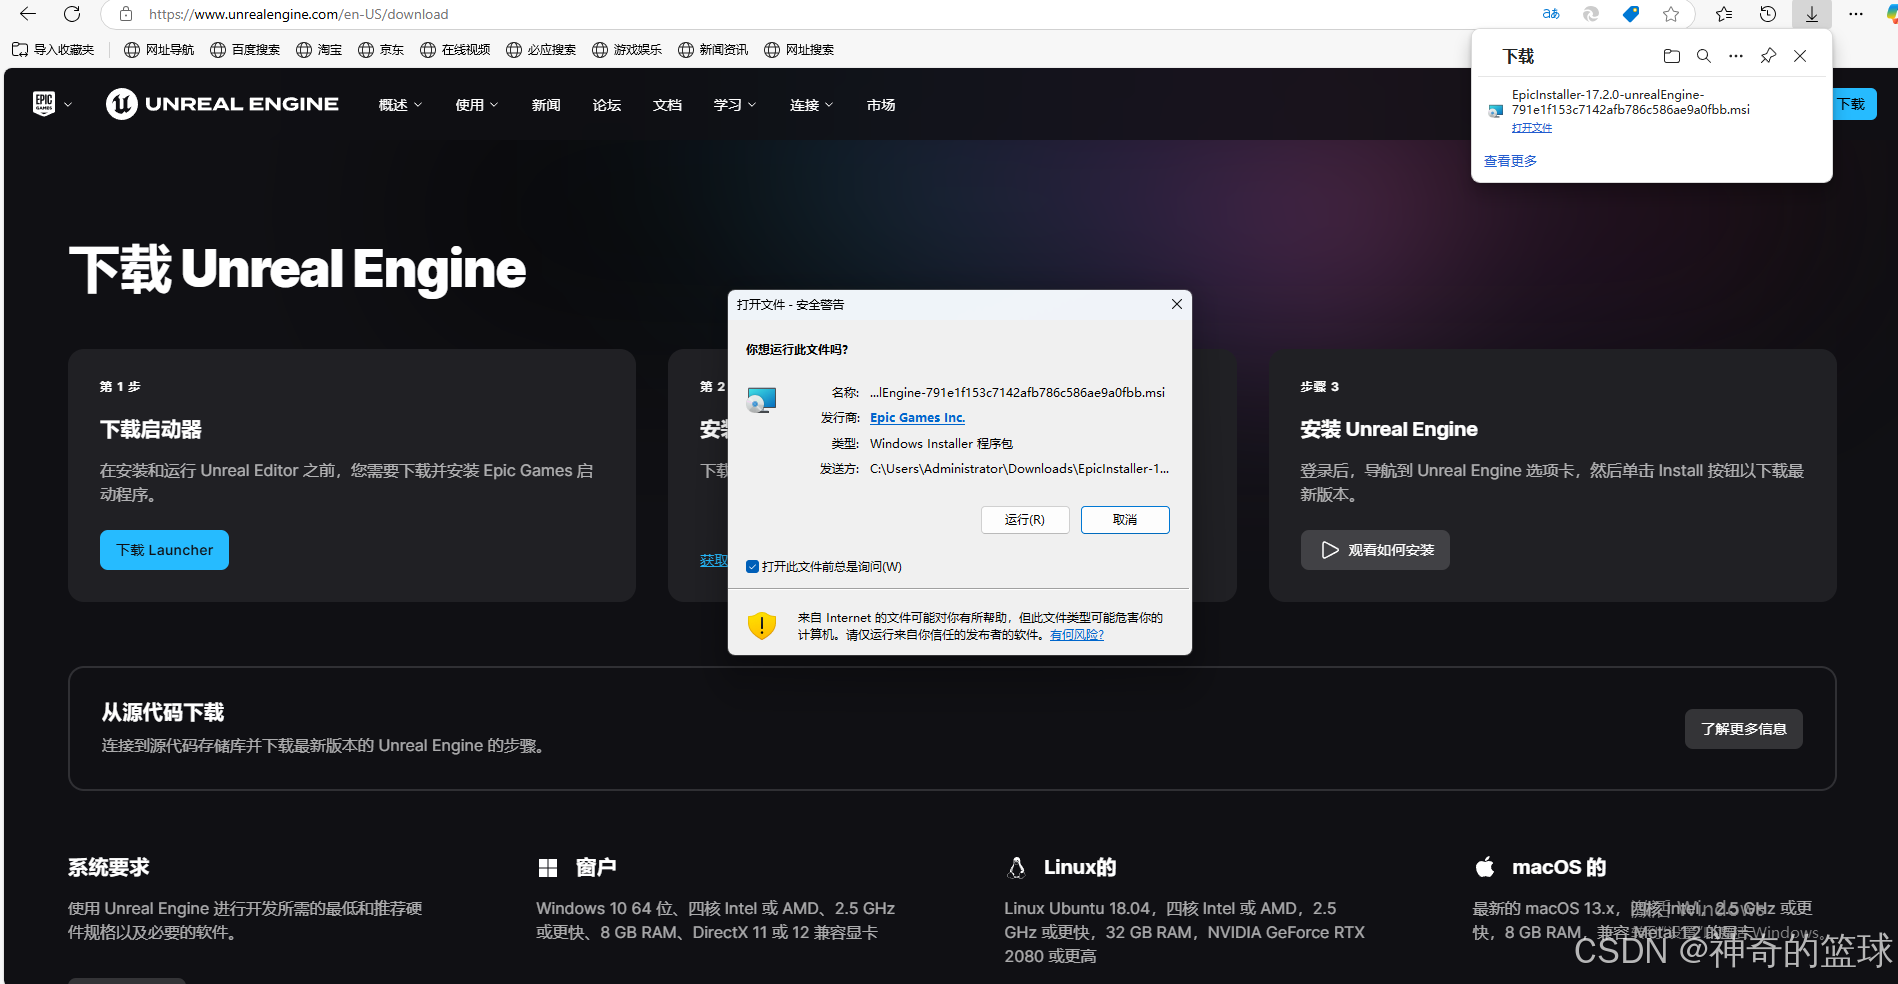Open the 淘宝 bookmark
Image resolution: width=1898 pixels, height=984 pixels.
point(319,50)
